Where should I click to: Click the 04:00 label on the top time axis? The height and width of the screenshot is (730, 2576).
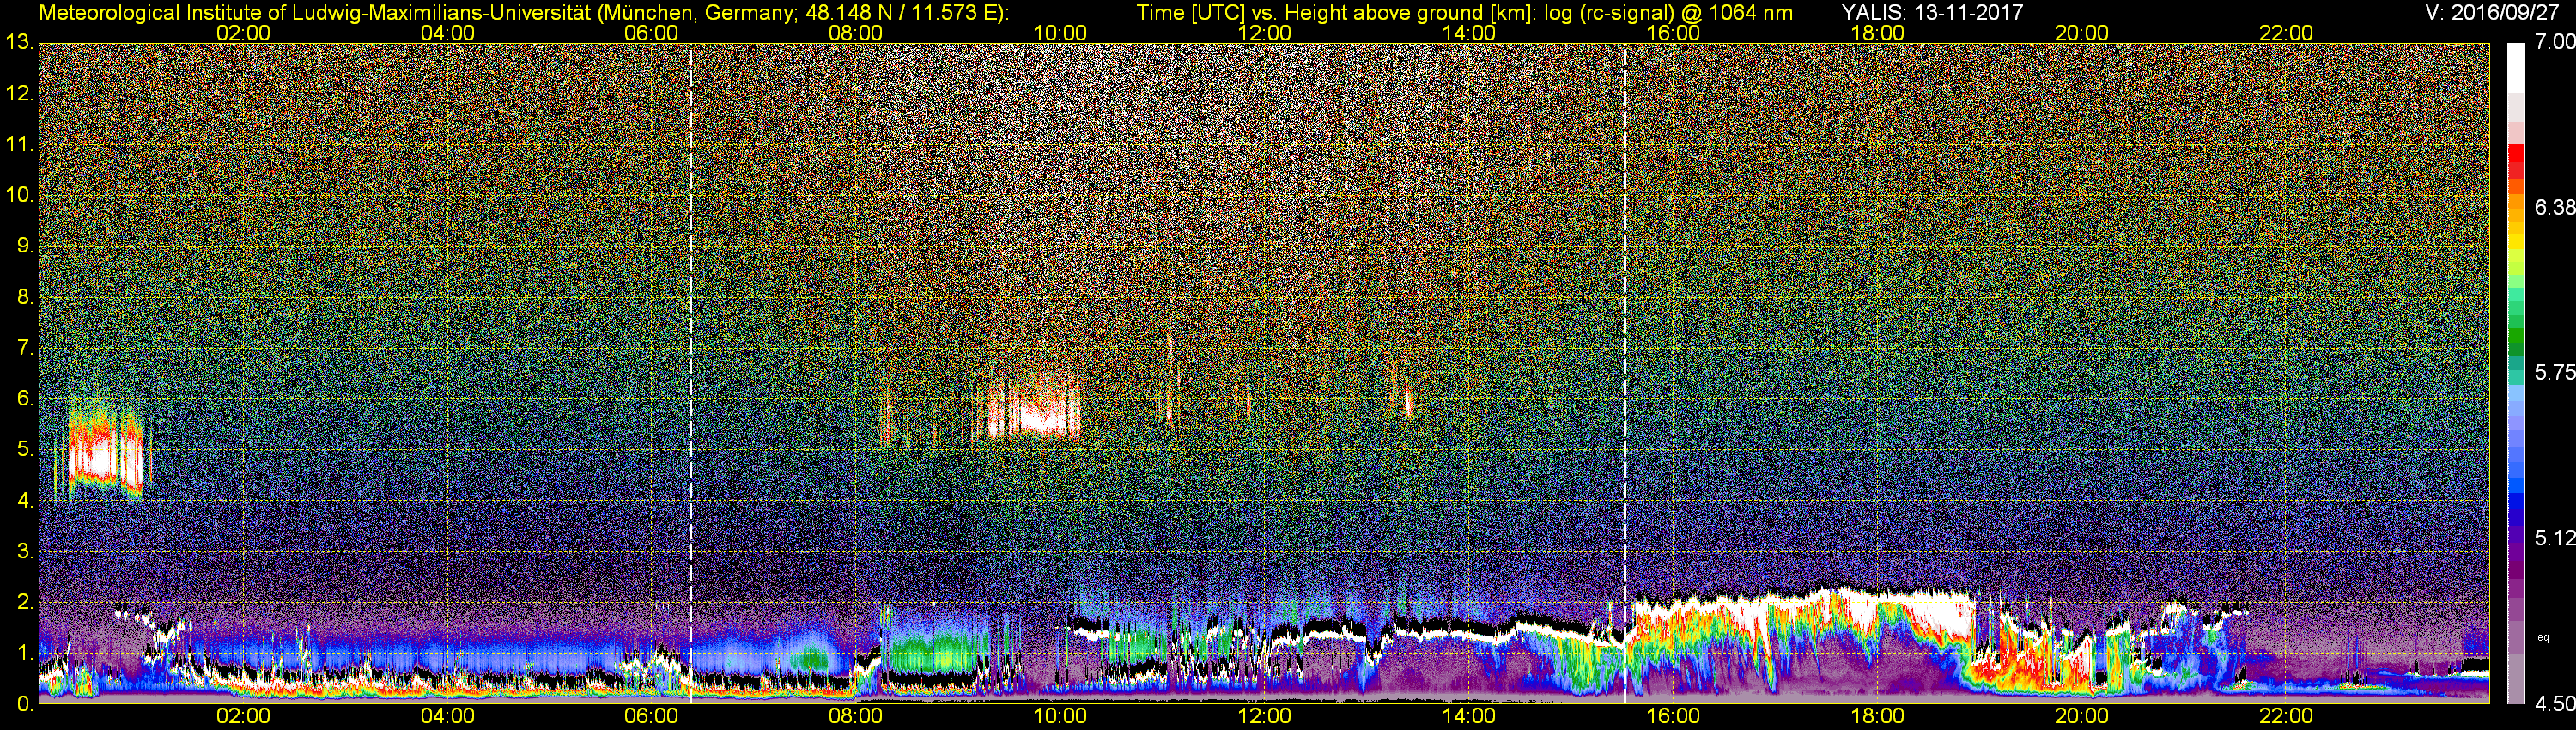pyautogui.click(x=447, y=33)
